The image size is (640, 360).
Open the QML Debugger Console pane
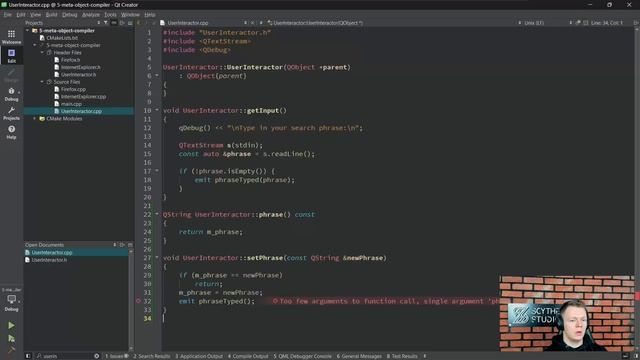(x=302, y=356)
